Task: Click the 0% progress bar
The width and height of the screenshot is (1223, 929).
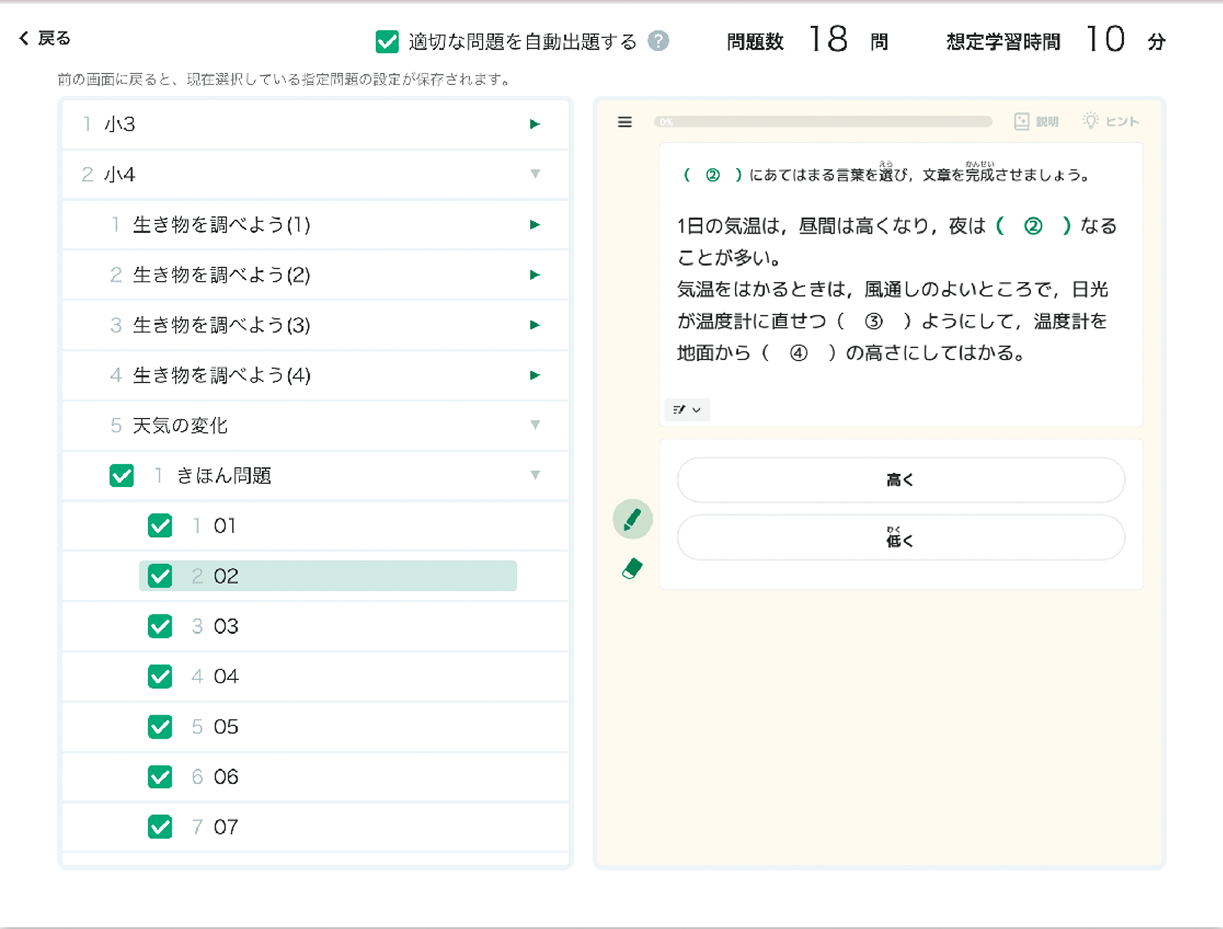Action: (x=822, y=122)
